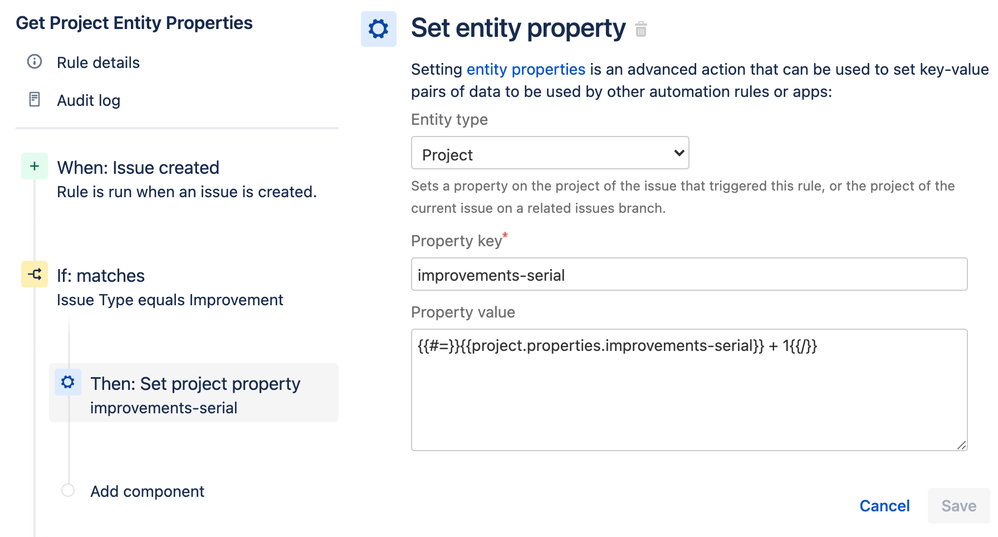
Task: Select If: matches condition
Action: point(100,276)
